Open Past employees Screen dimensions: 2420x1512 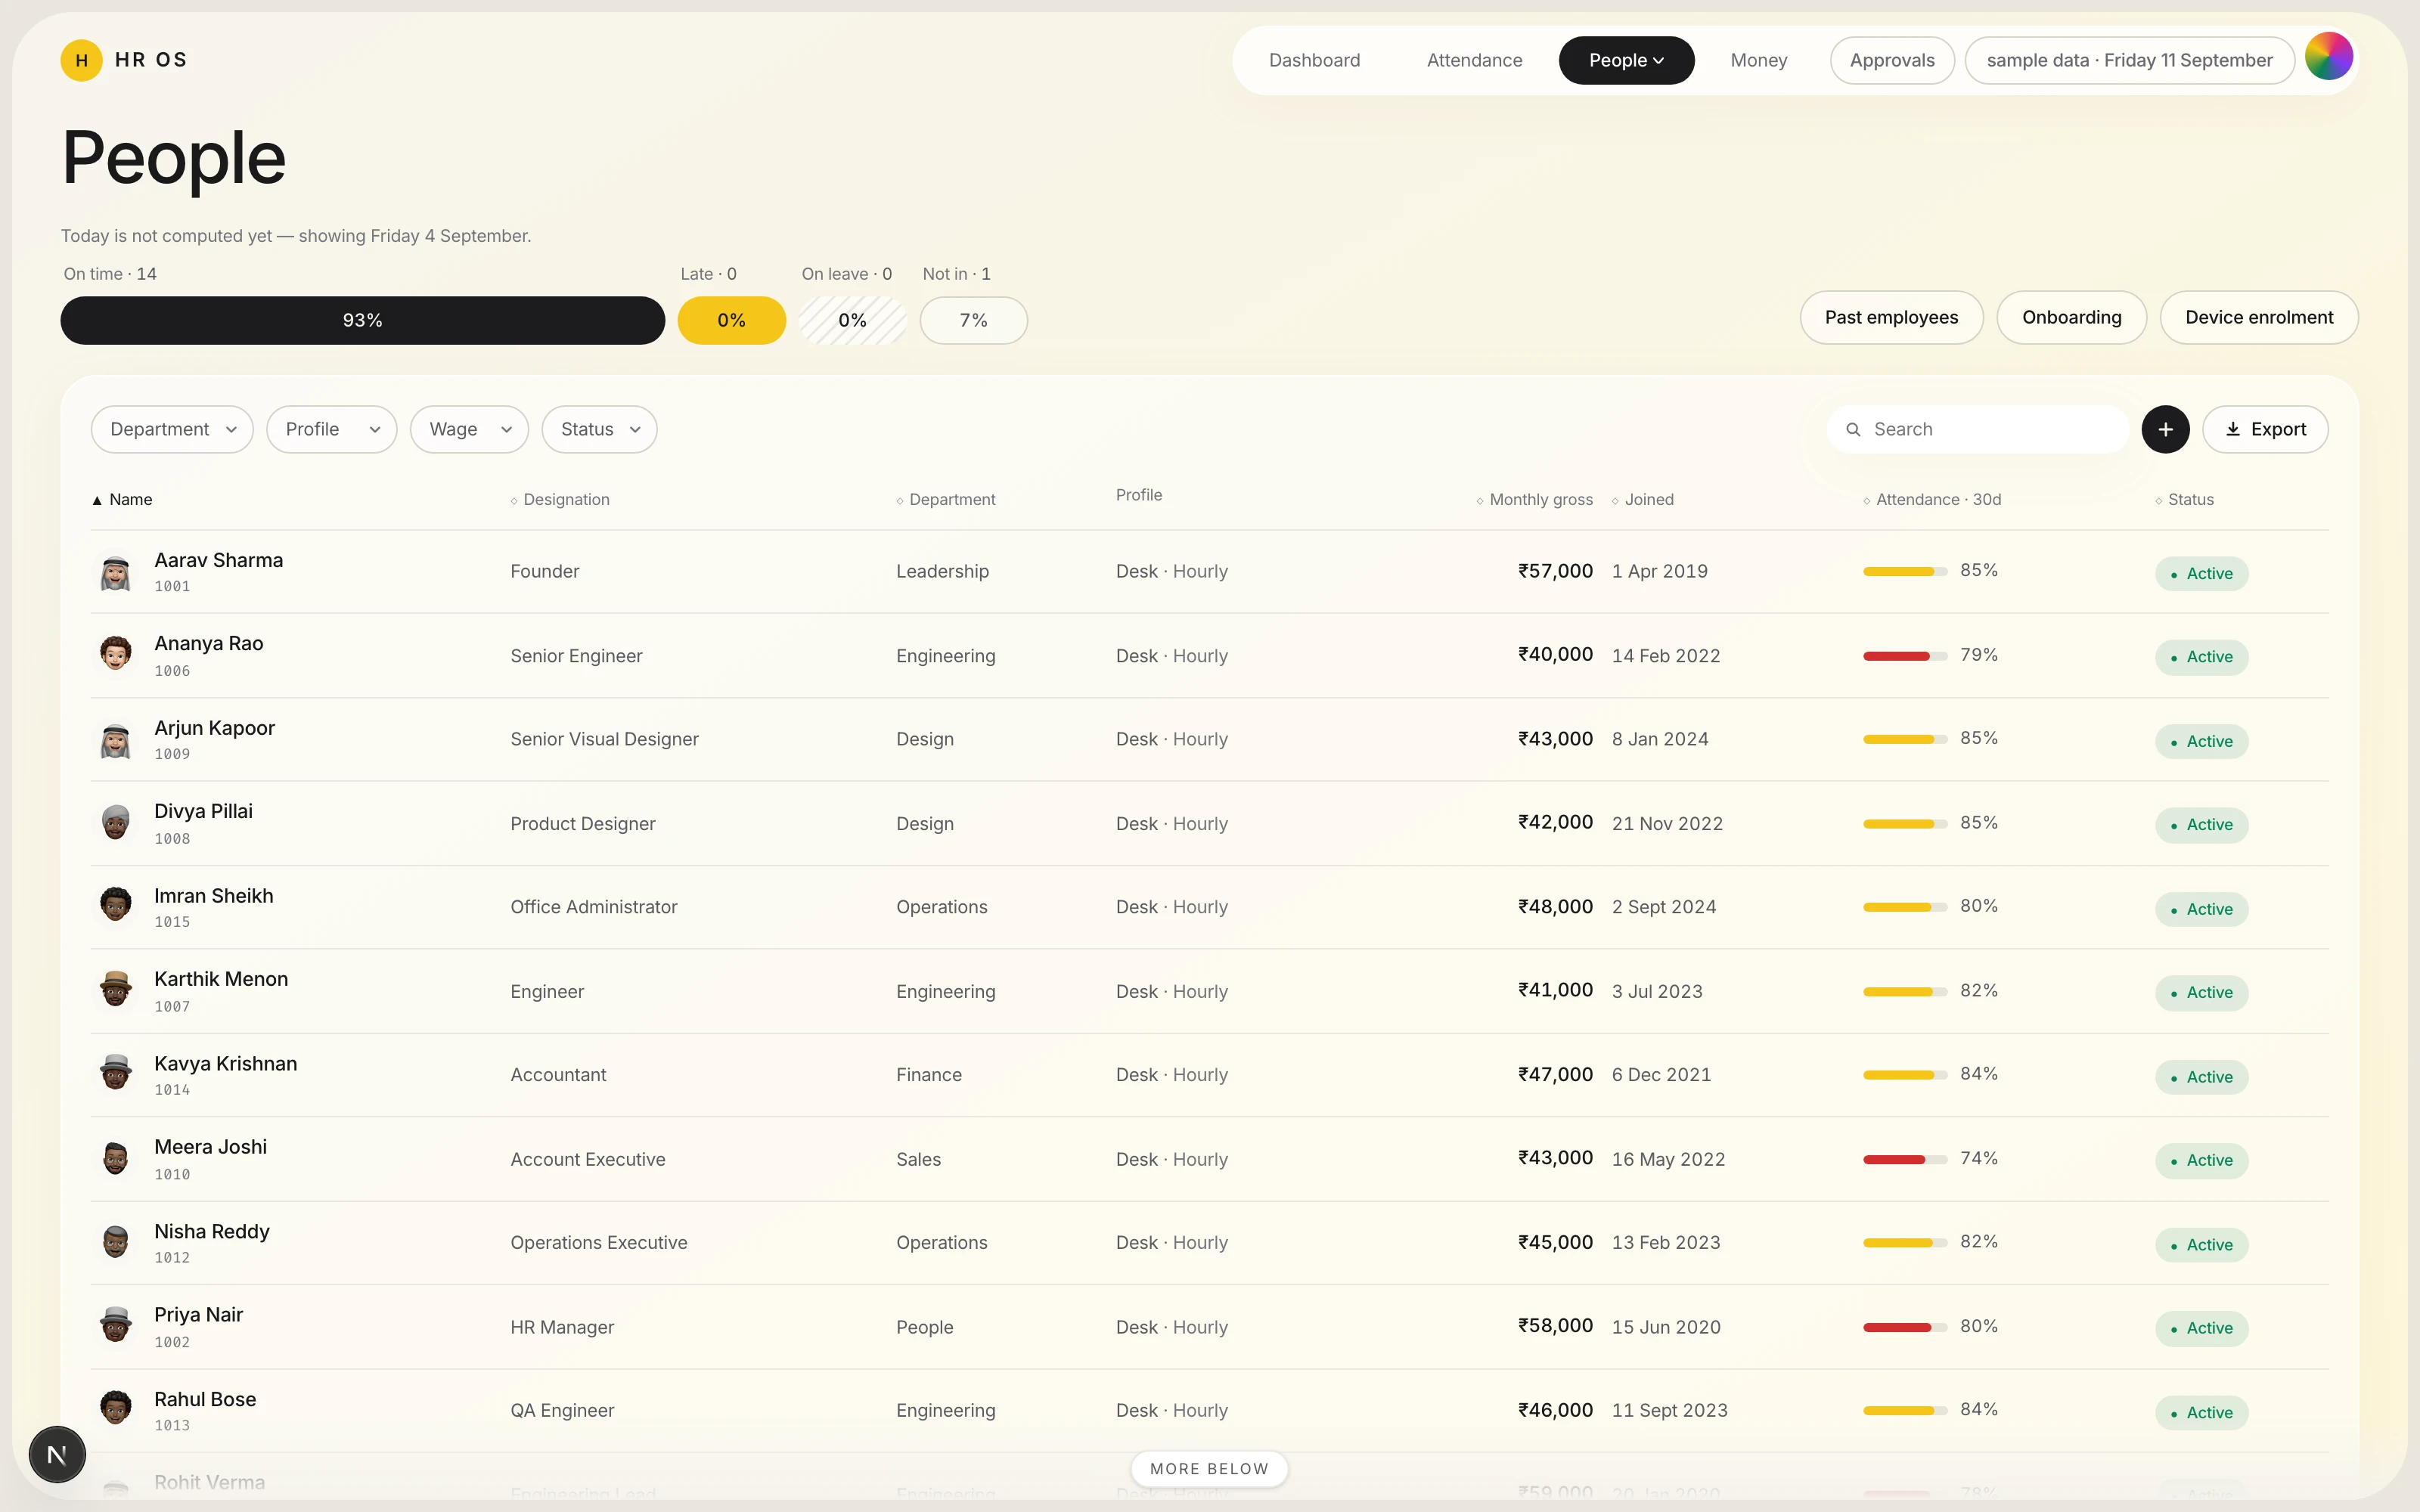coord(1891,317)
